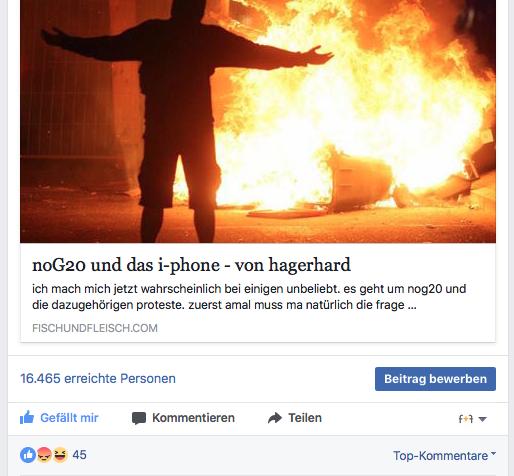Viewport: 514px width, 476px height.
Task: Click the Teilen text label
Action: pyautogui.click(x=305, y=418)
